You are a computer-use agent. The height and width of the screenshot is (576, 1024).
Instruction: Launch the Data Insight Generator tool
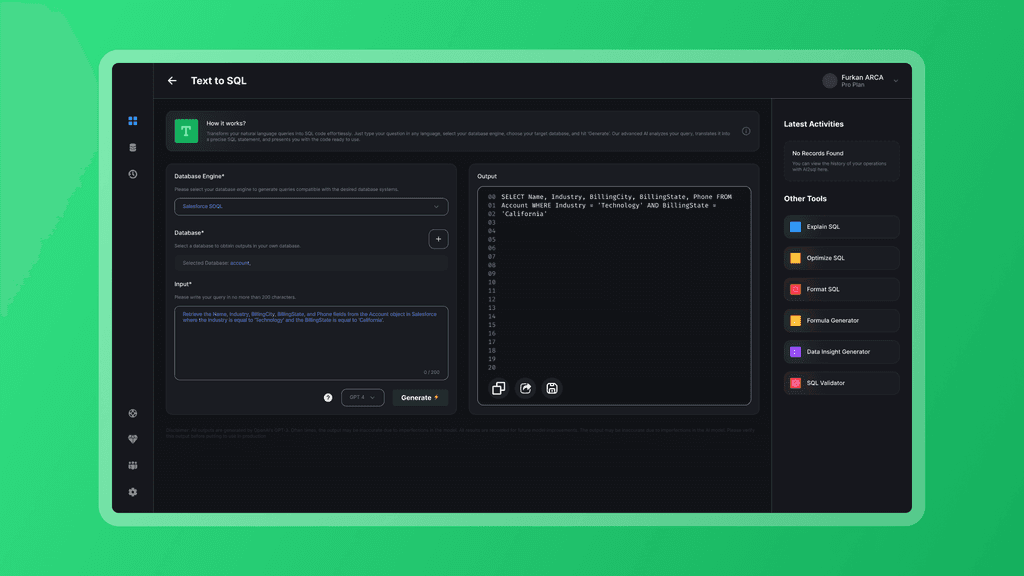(840, 351)
